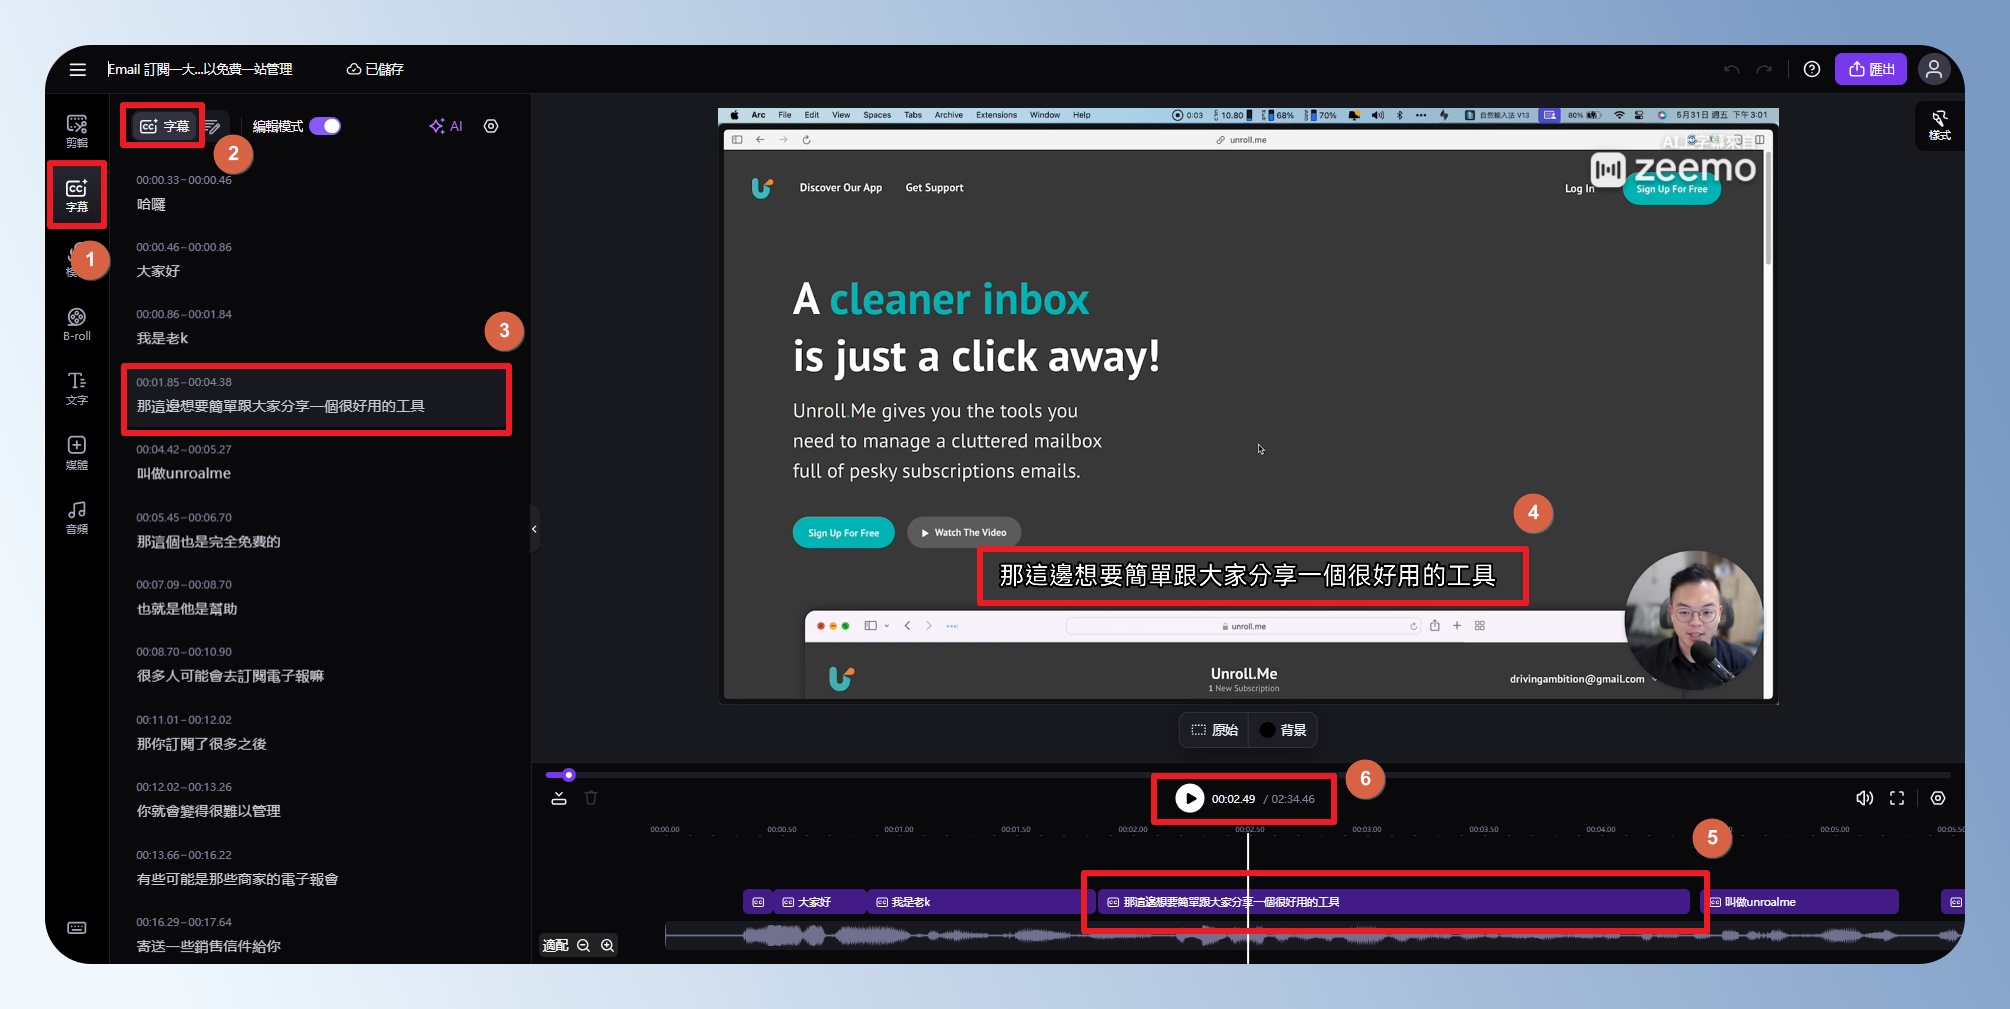Switch to the 字幕 tab in panel
Image resolution: width=2010 pixels, height=1009 pixels.
164,126
